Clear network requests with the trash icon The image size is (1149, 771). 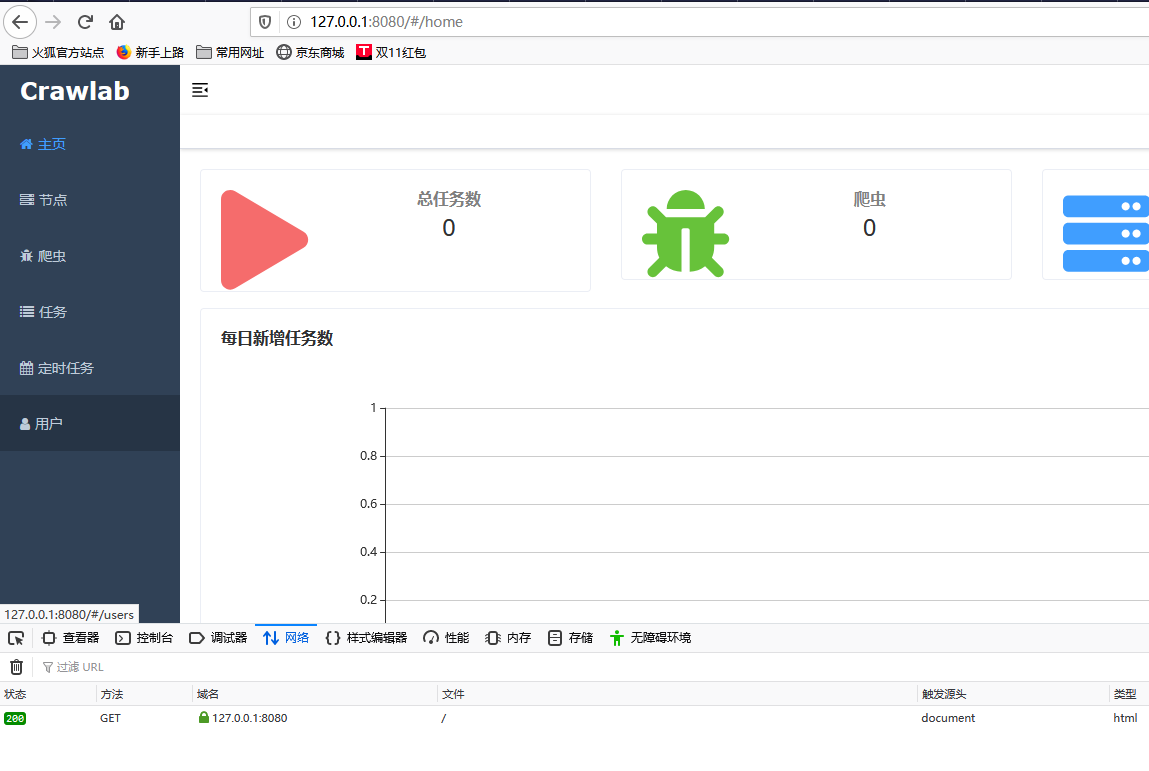[x=16, y=666]
